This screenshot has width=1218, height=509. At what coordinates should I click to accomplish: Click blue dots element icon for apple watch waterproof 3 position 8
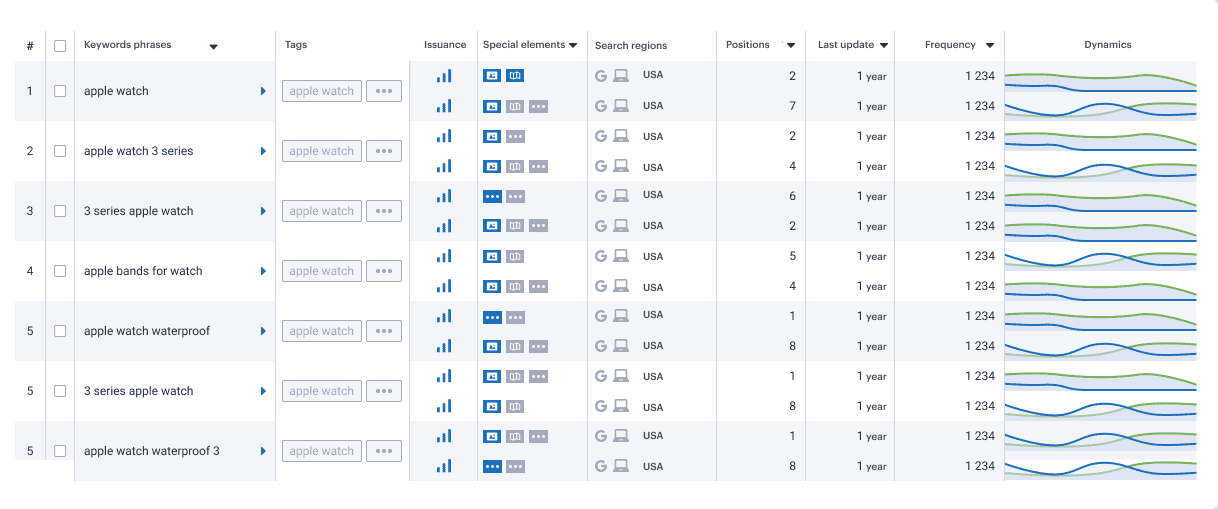tap(492, 466)
